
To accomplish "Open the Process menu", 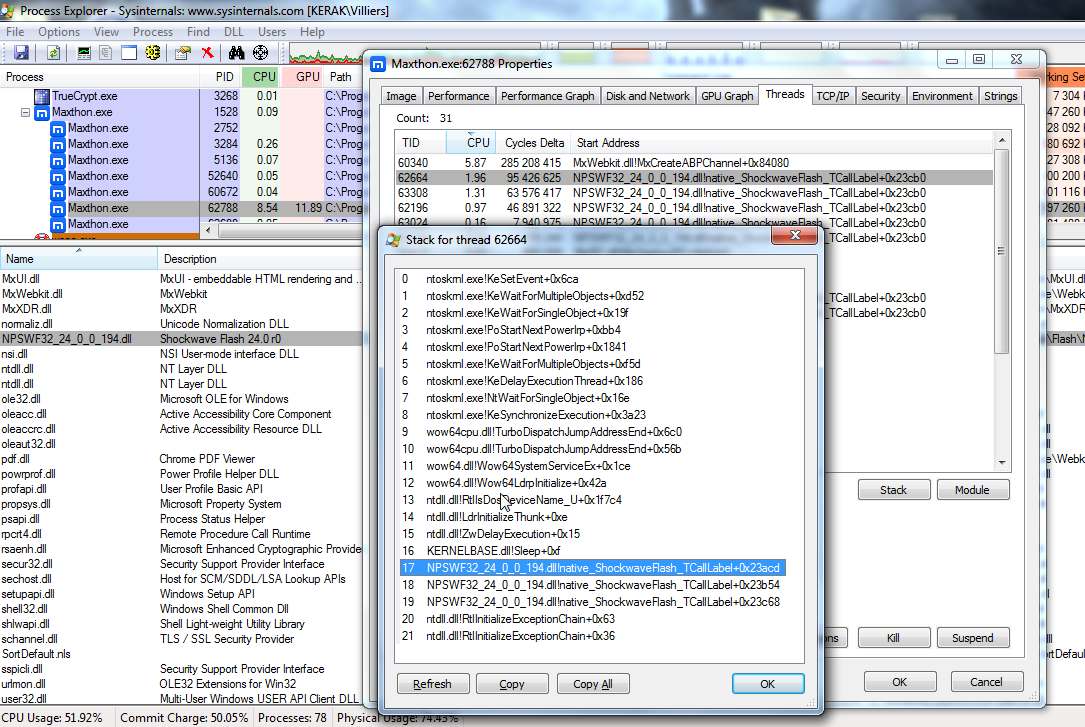I will [152, 32].
